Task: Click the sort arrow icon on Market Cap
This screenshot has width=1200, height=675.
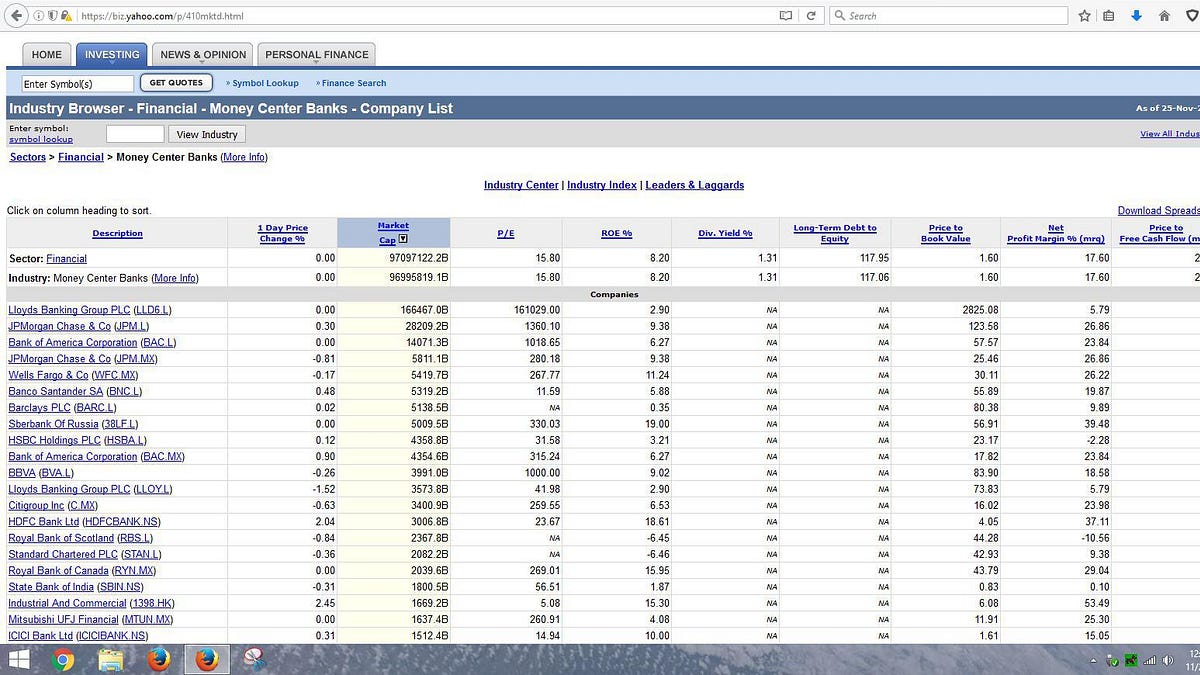Action: [x=403, y=239]
